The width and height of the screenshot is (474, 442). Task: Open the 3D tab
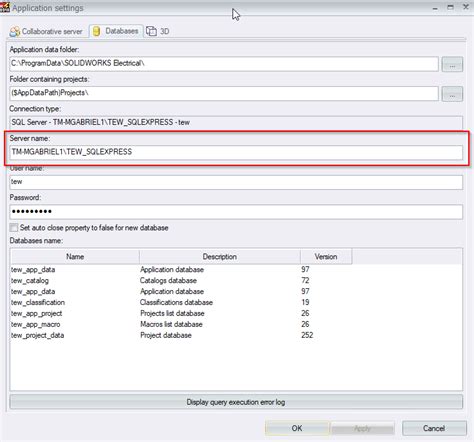[x=158, y=31]
